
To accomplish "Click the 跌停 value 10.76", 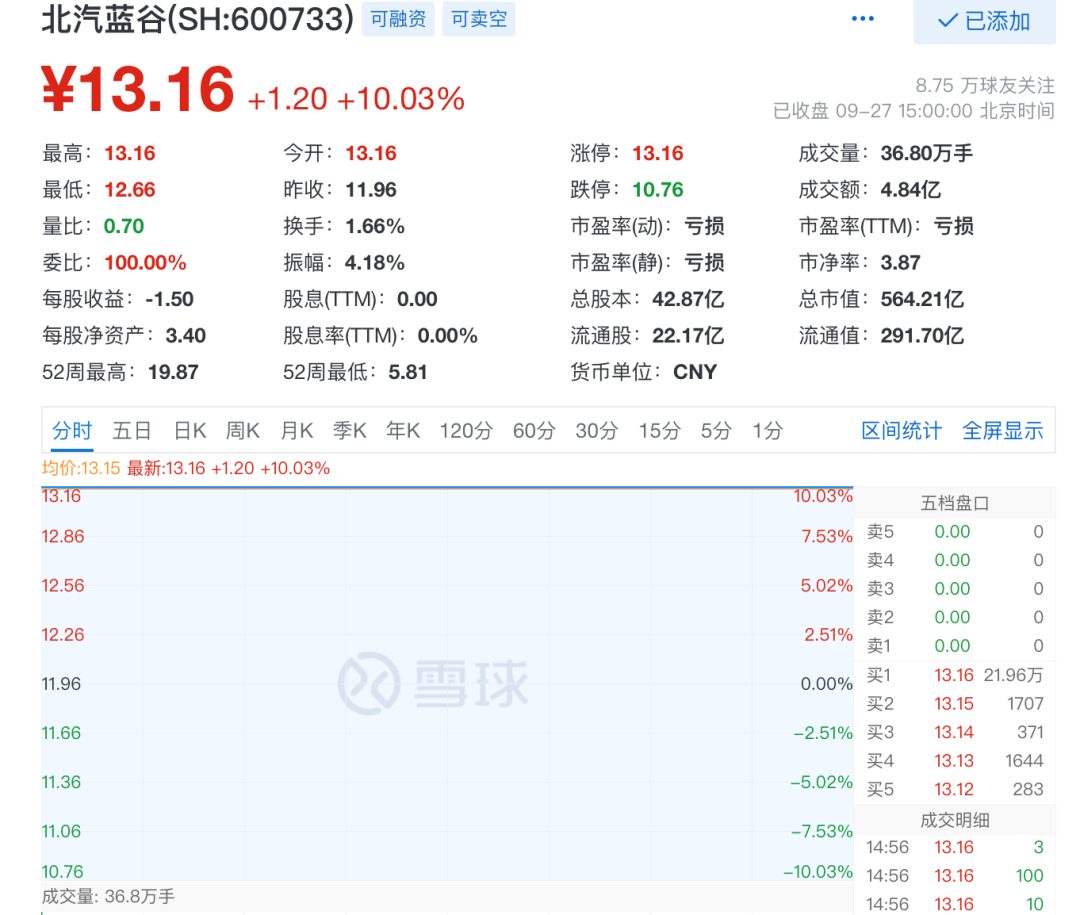I will click(x=658, y=189).
